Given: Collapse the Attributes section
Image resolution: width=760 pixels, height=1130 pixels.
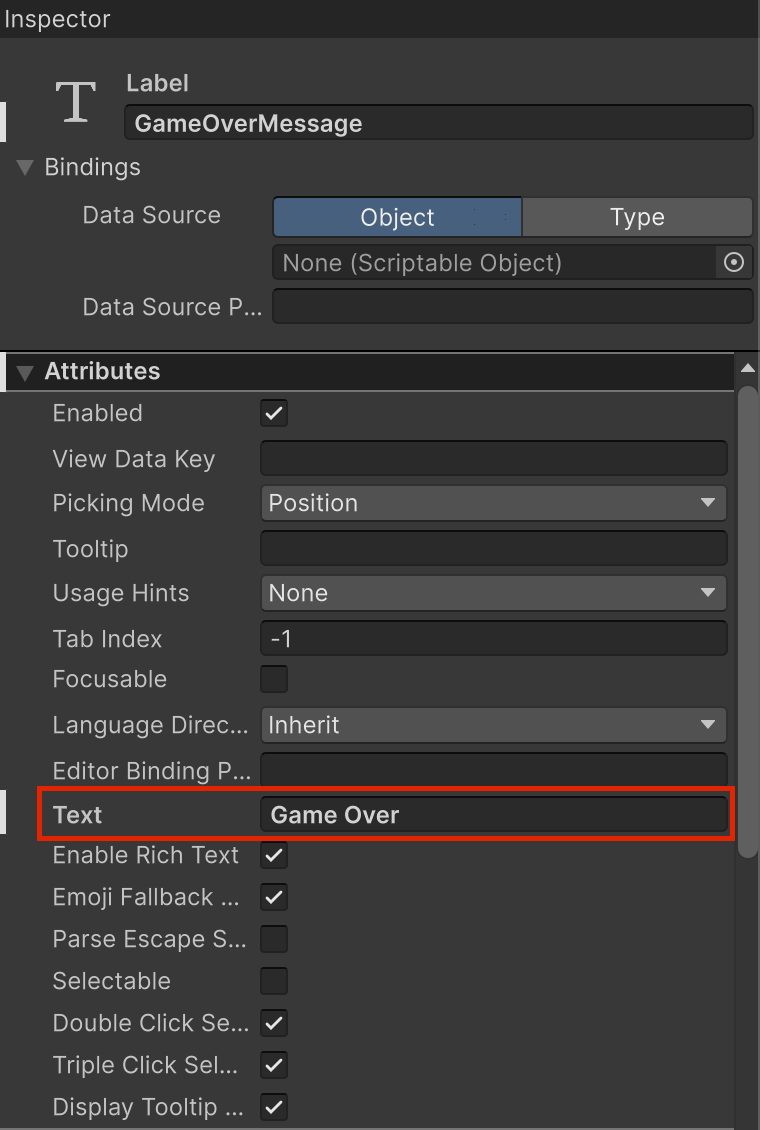Looking at the screenshot, I should 25,372.
